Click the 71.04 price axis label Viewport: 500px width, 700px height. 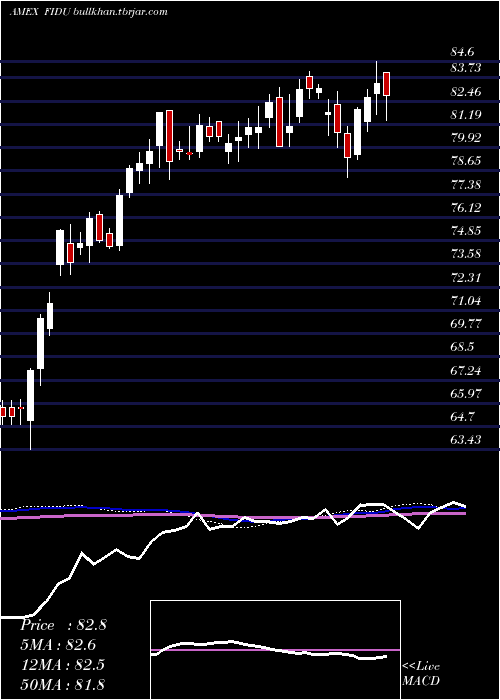[x=466, y=301]
